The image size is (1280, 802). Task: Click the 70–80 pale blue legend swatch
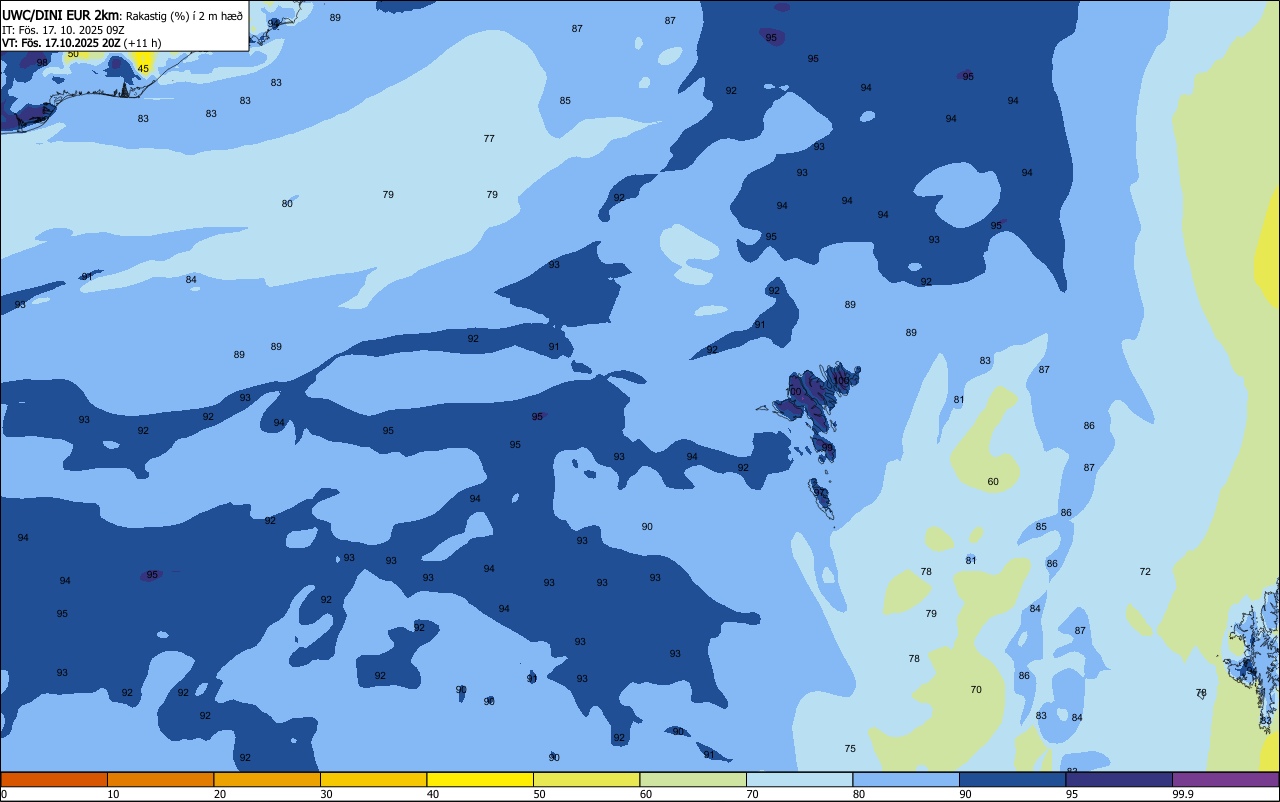pyautogui.click(x=799, y=779)
